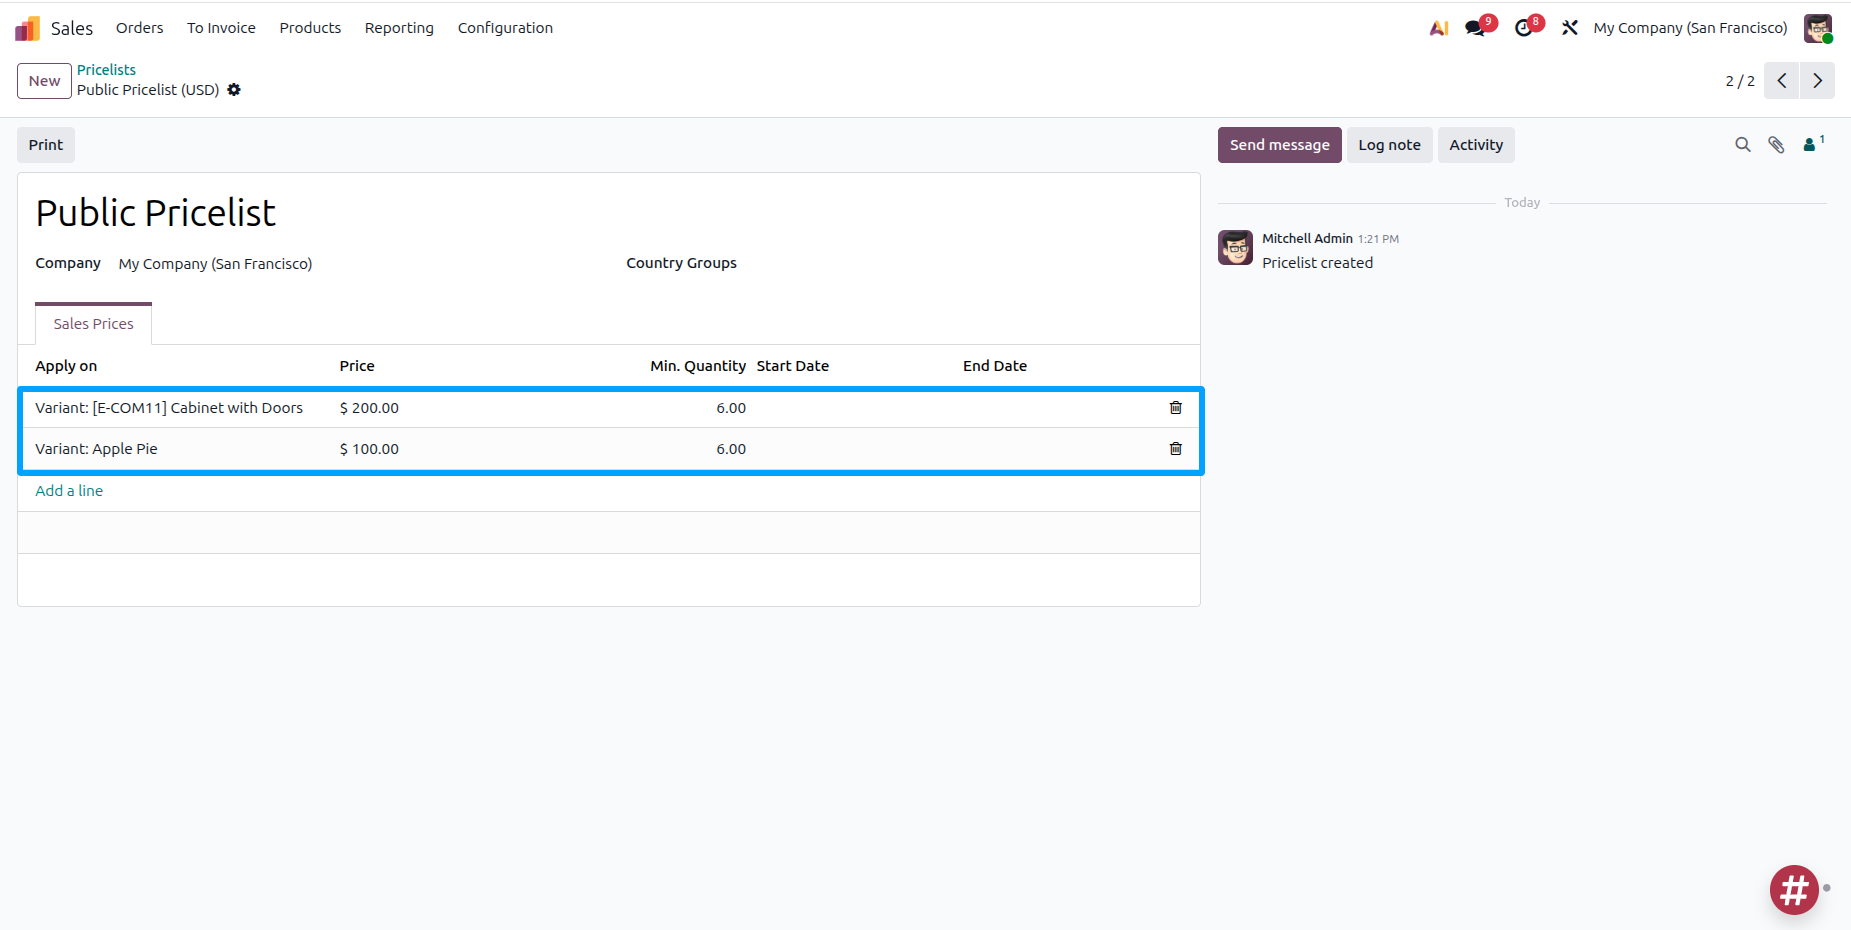Delete the Apple Pie price line
The image size is (1851, 930).
click(x=1175, y=449)
